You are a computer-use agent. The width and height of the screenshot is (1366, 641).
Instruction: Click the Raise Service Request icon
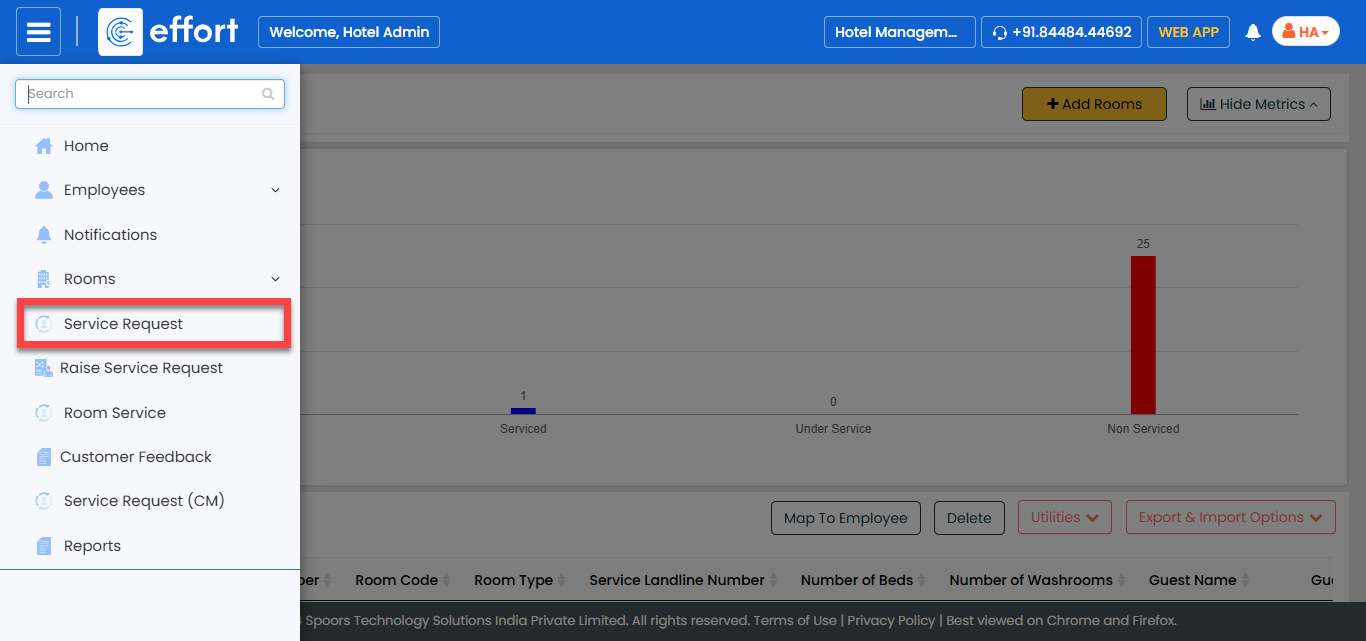tap(44, 368)
